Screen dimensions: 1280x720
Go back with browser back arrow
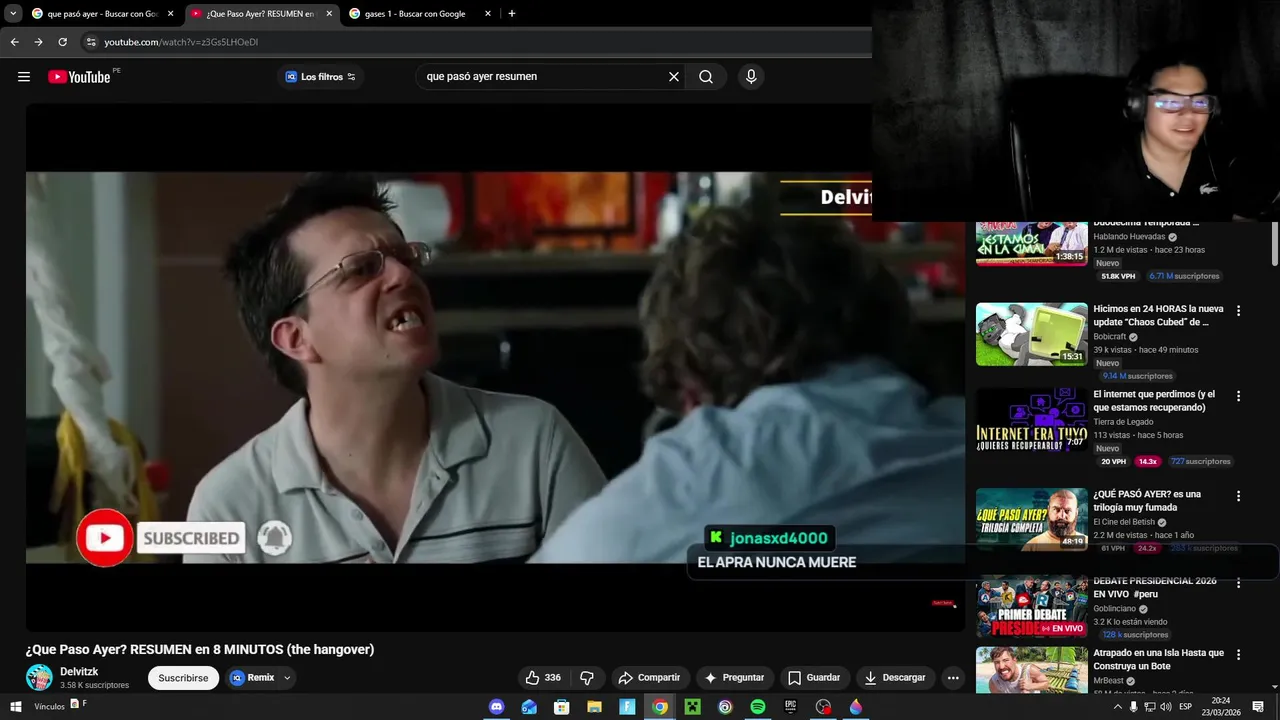(14, 42)
